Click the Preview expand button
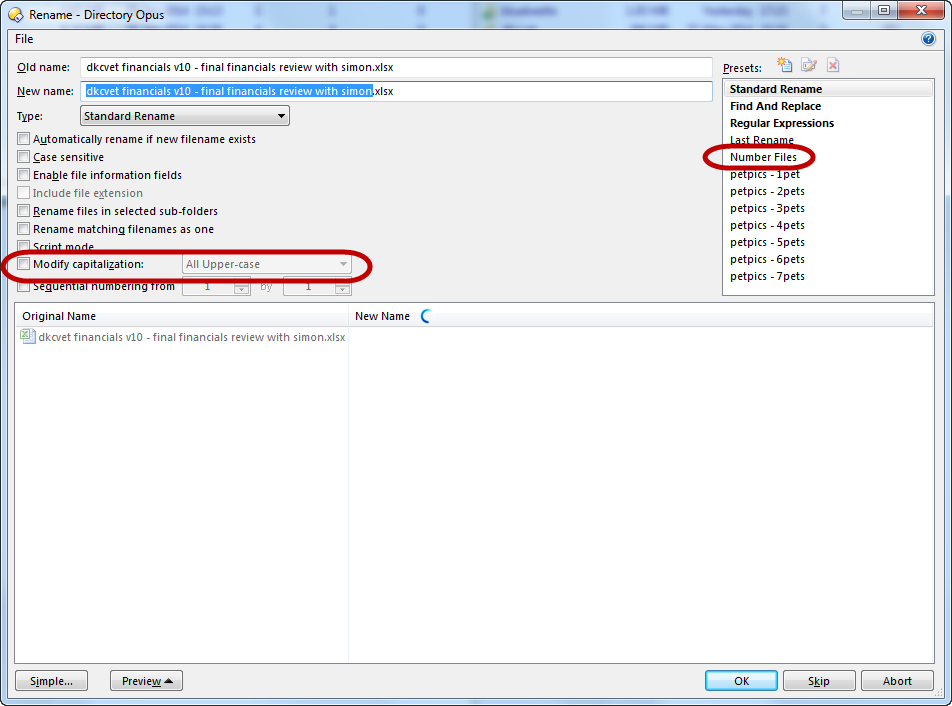952x706 pixels. [x=146, y=681]
